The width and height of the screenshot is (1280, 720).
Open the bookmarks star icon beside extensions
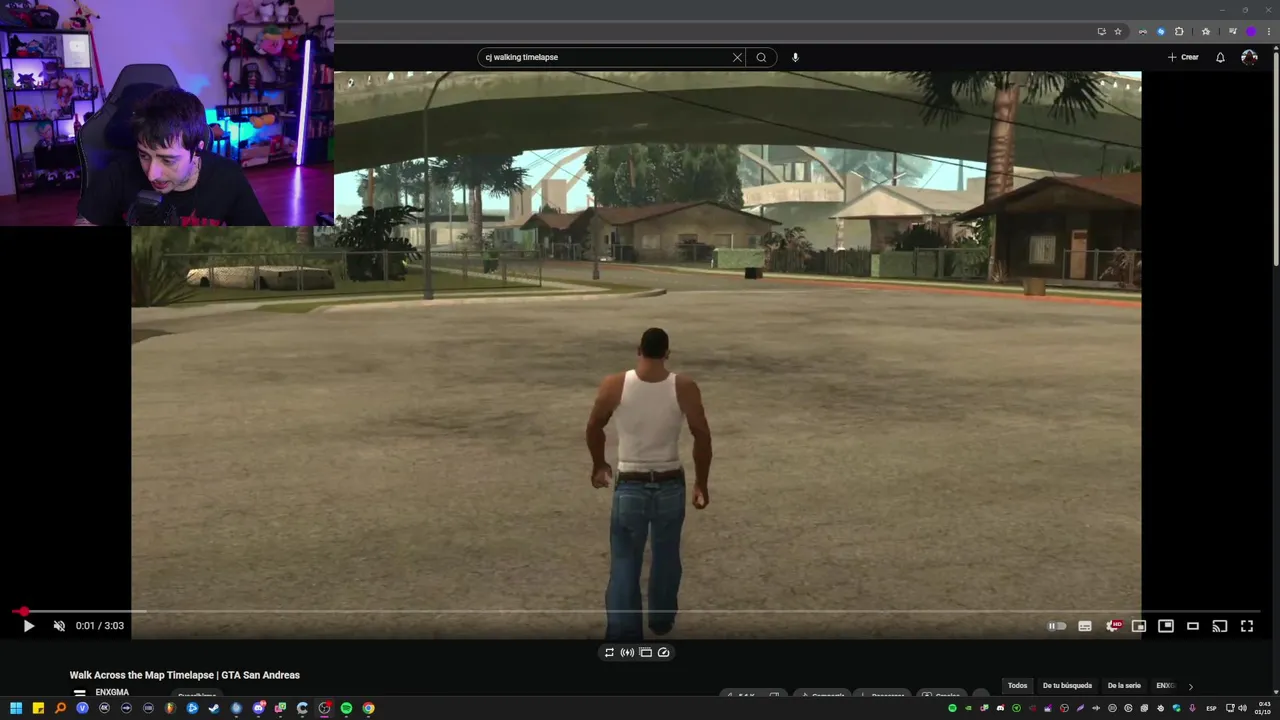pyautogui.click(x=1206, y=32)
